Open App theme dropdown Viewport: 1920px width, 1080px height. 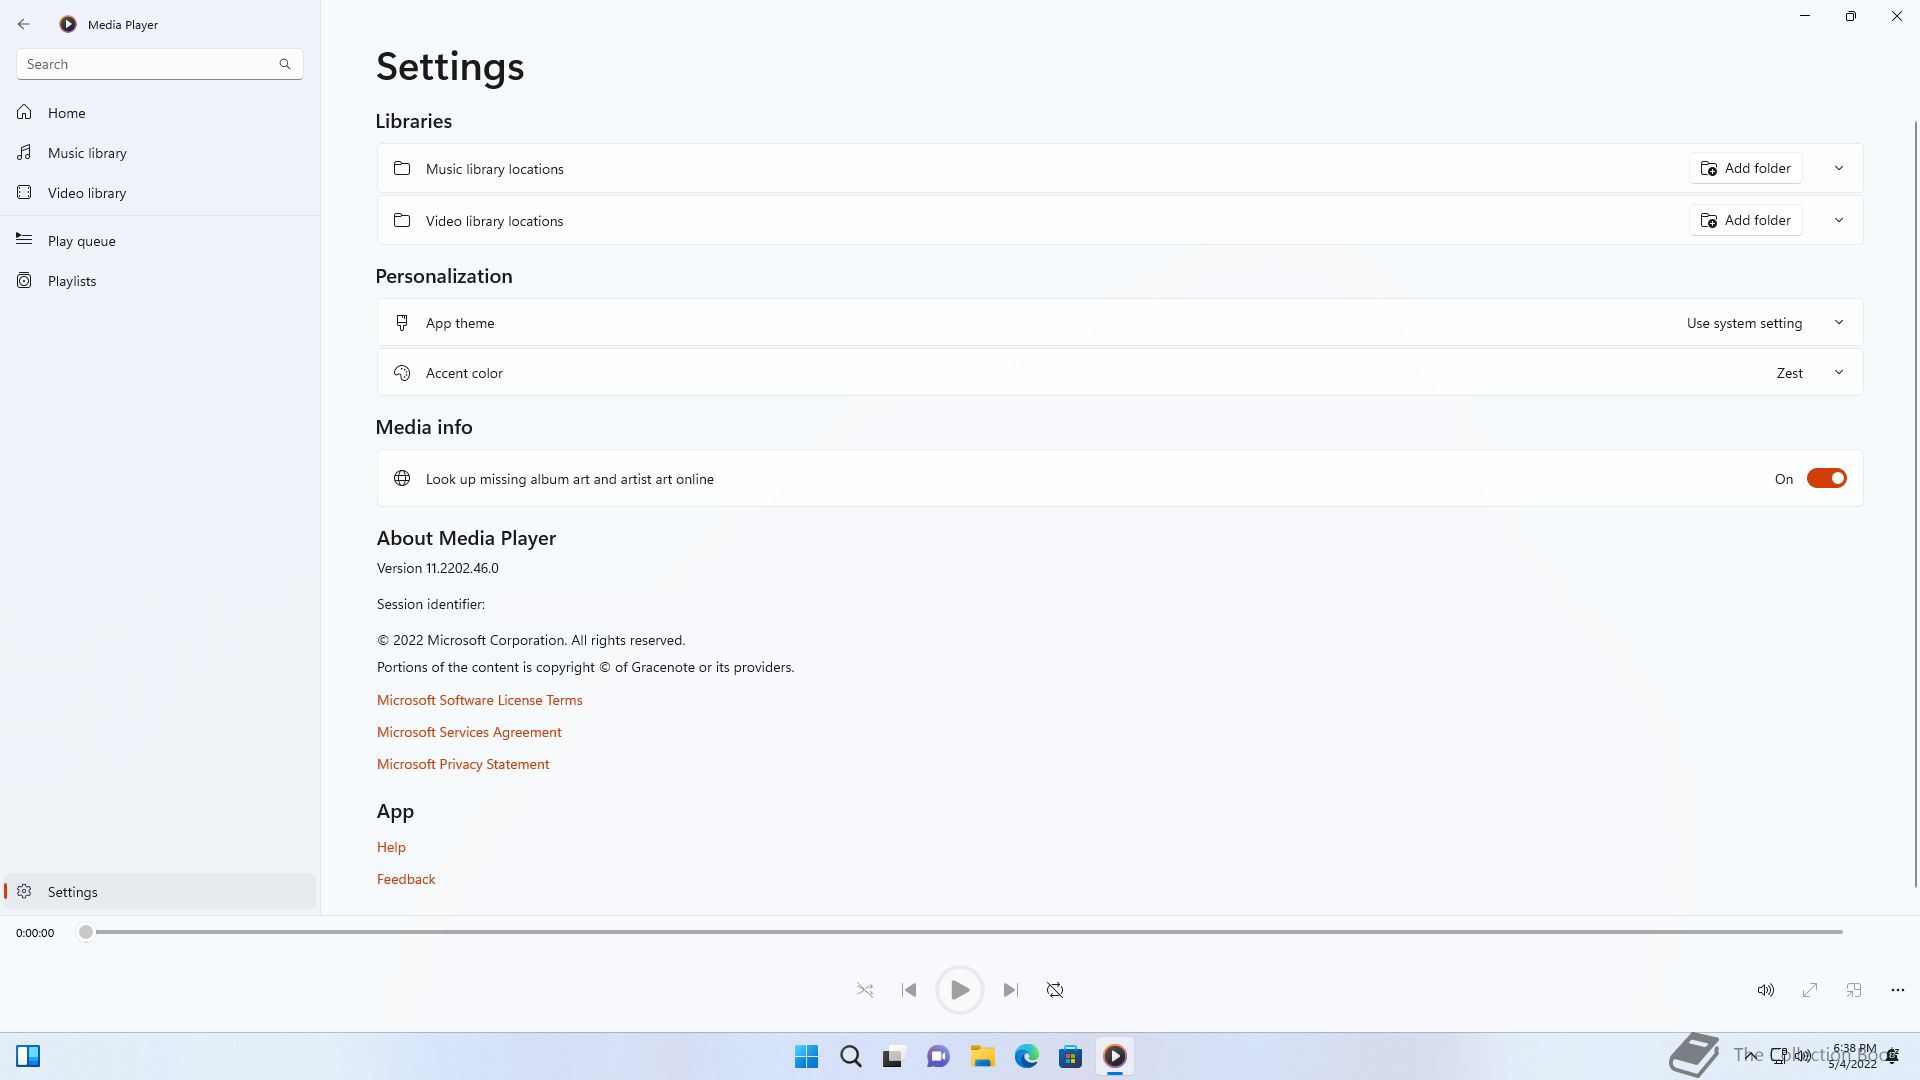[1119, 323]
